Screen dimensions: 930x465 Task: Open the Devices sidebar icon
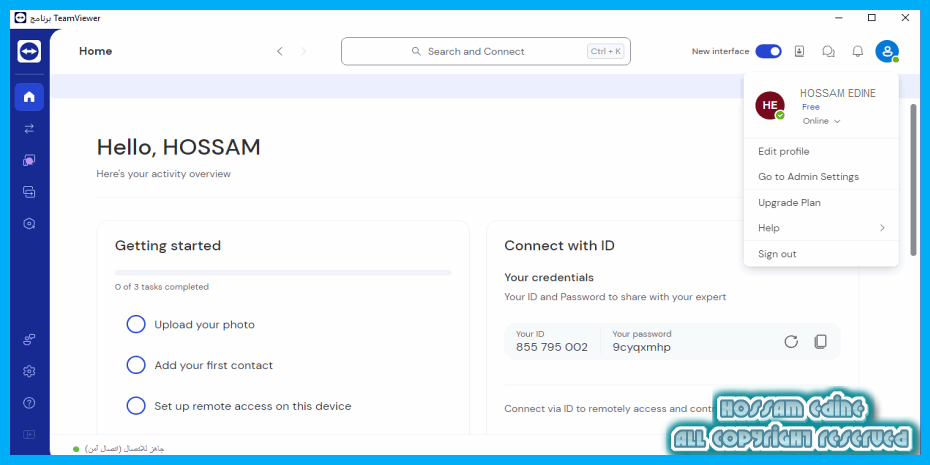tap(29, 192)
